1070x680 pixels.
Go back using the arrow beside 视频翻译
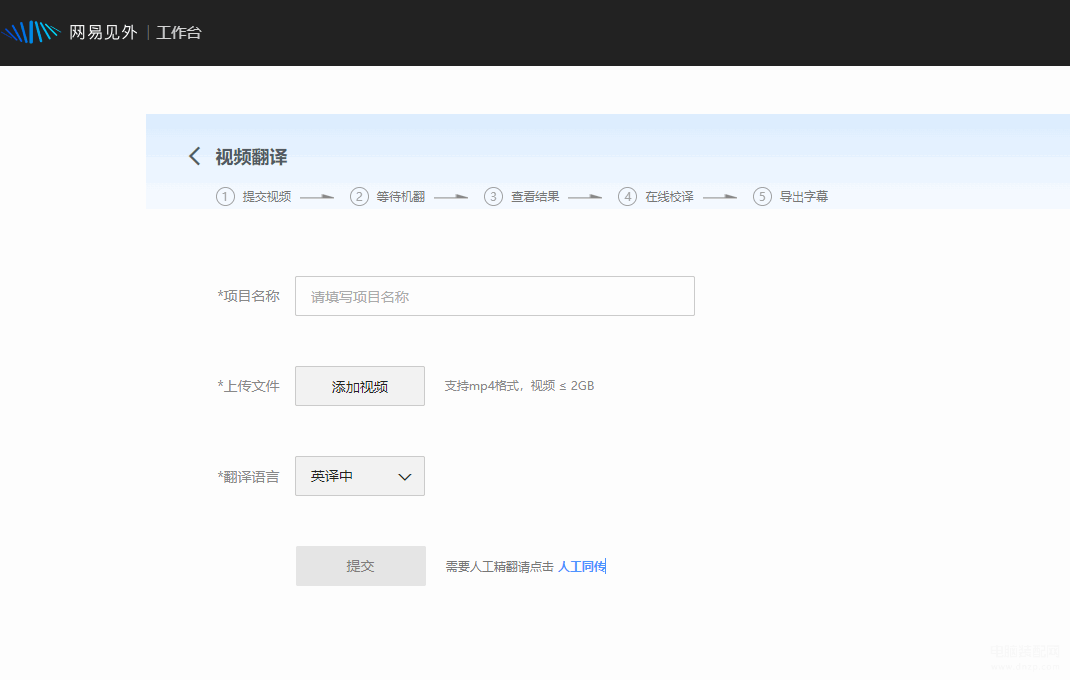tap(194, 156)
